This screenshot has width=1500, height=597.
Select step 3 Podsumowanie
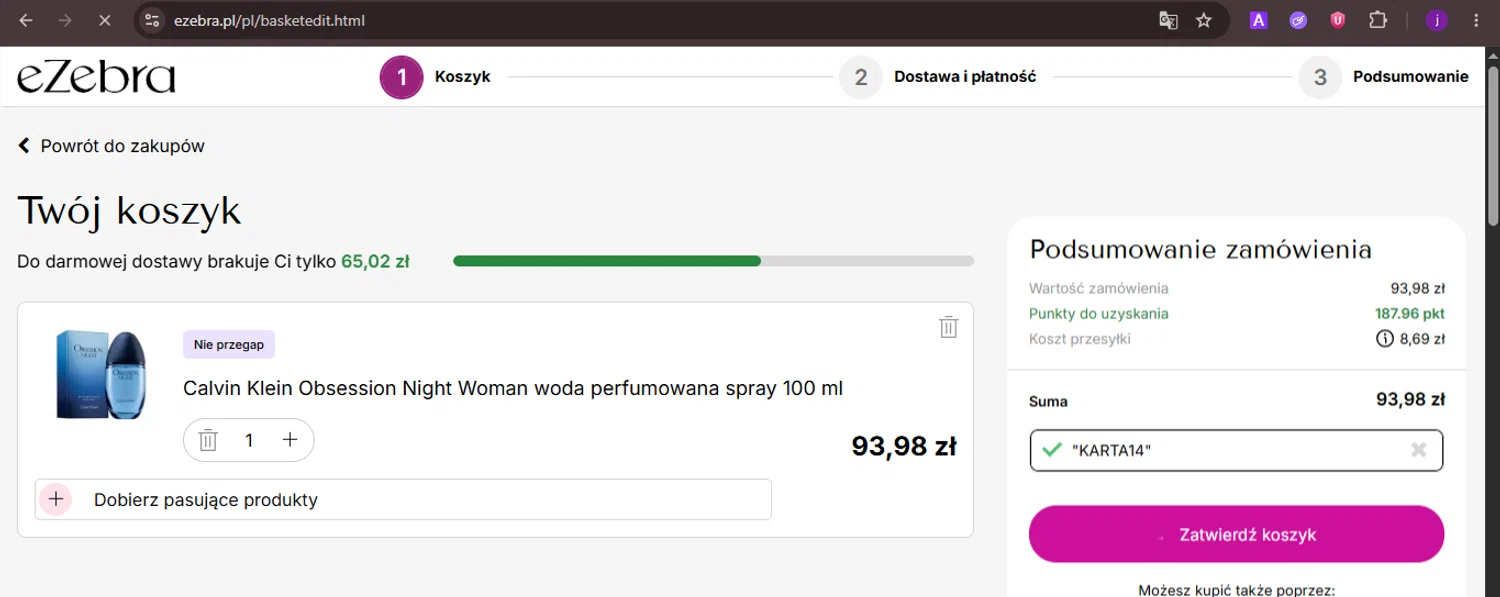[x=1384, y=77]
